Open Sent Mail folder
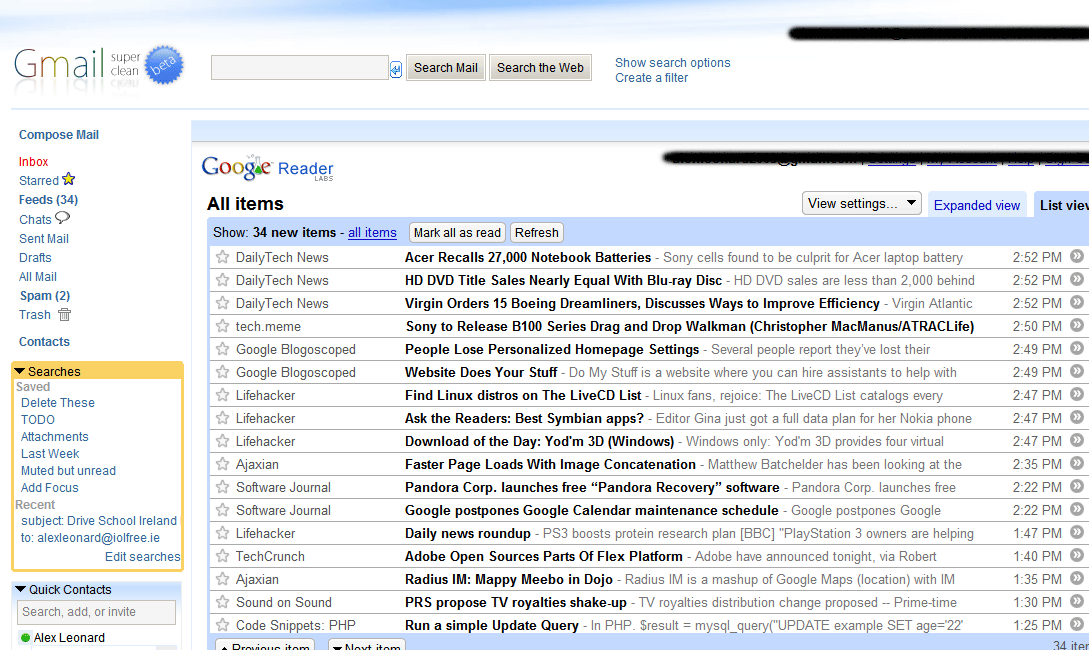Viewport: 1089px width, 650px height. [x=44, y=238]
